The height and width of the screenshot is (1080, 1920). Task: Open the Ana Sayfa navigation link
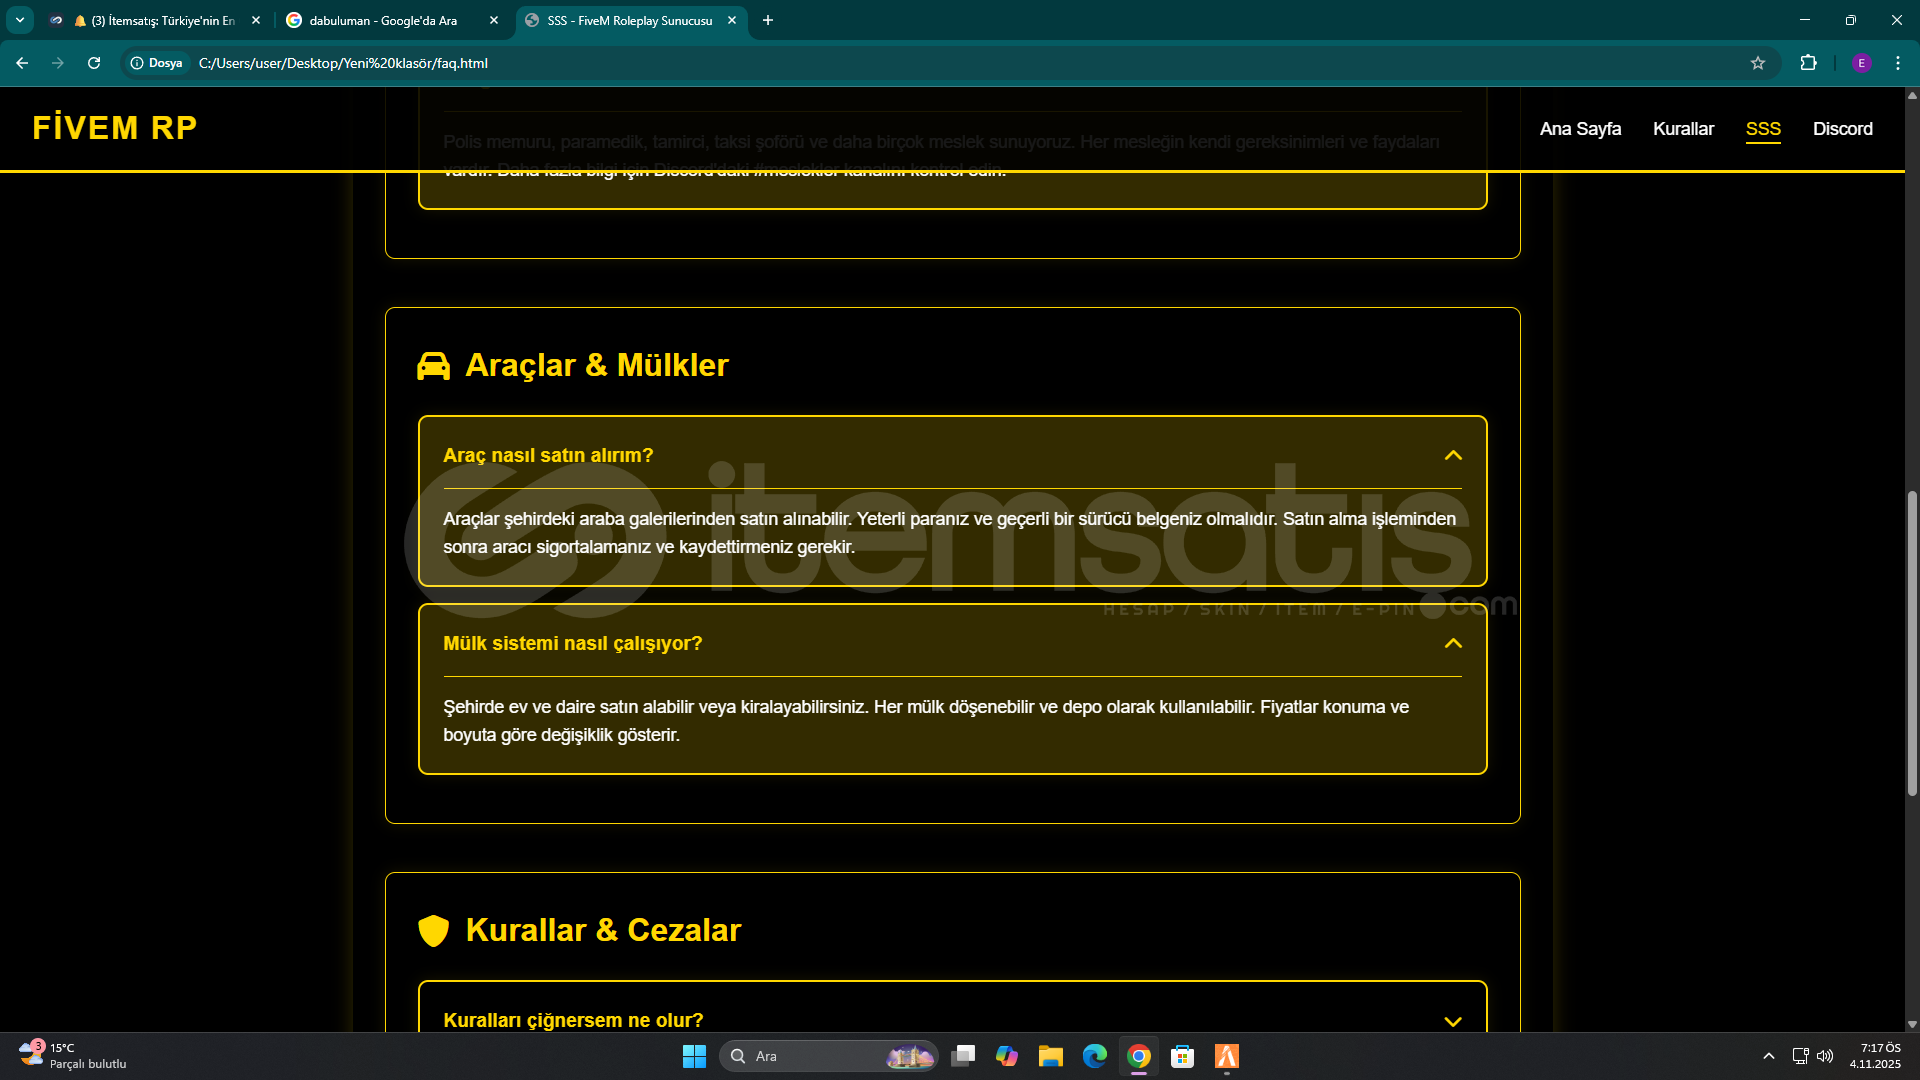tap(1580, 129)
